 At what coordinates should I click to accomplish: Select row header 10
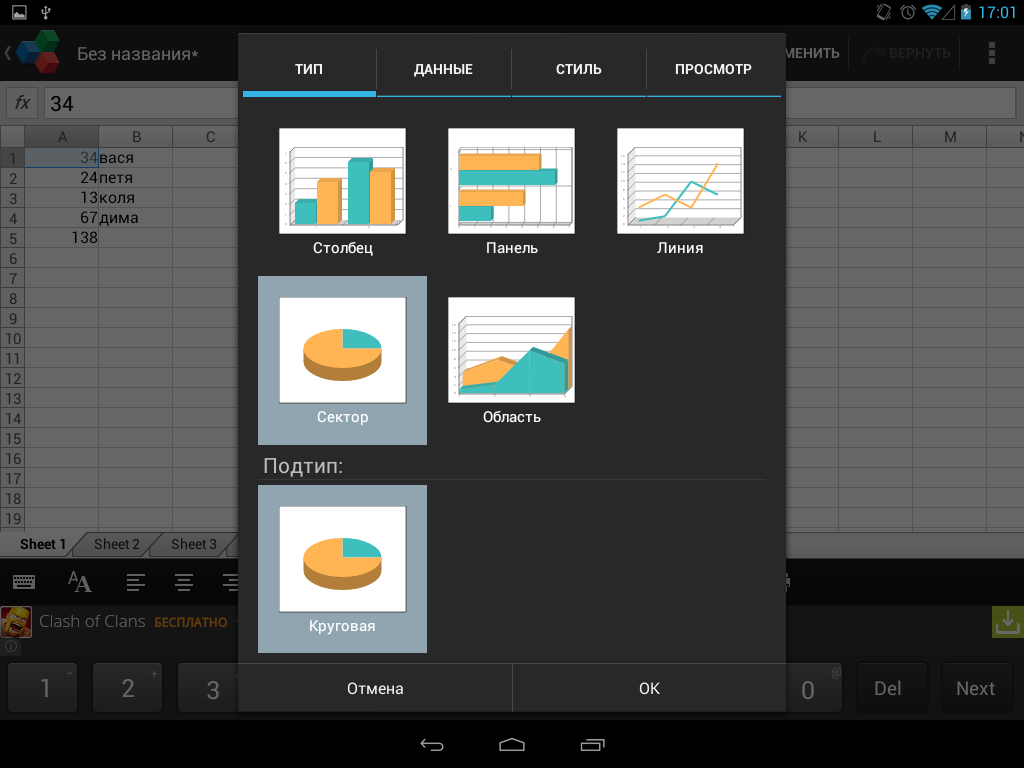12,338
